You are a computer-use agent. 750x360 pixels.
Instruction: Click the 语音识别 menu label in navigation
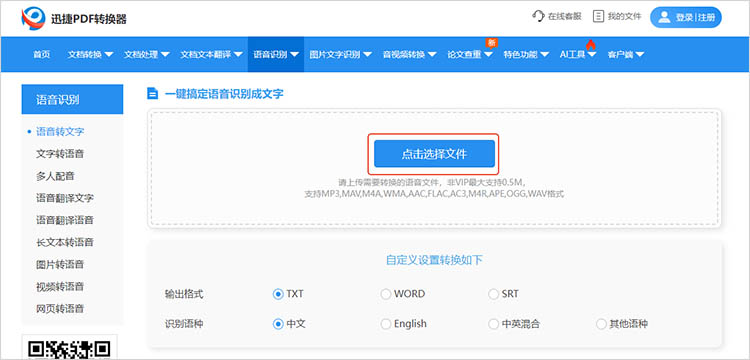coord(270,55)
